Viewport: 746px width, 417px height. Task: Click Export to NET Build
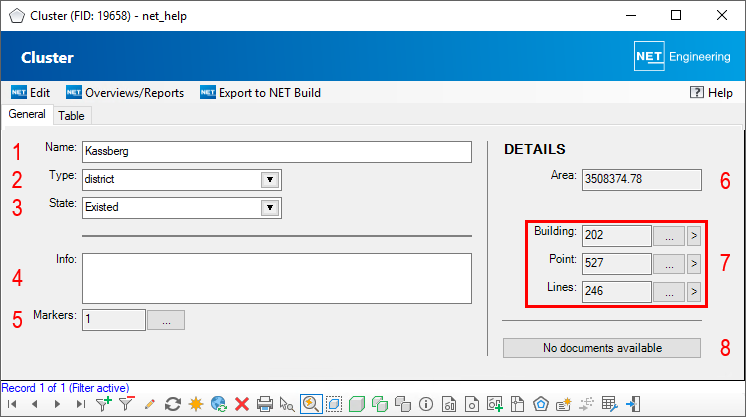click(260, 93)
